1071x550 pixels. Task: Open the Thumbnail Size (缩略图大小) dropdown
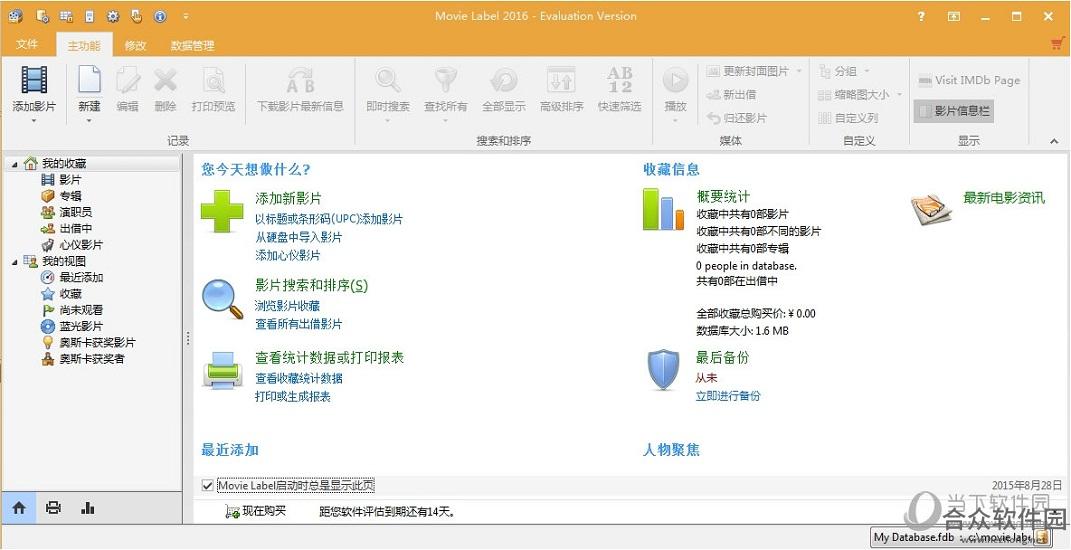900,94
